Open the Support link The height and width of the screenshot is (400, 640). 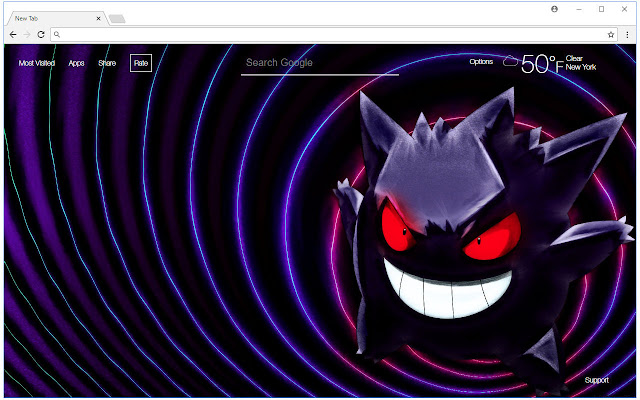(596, 380)
